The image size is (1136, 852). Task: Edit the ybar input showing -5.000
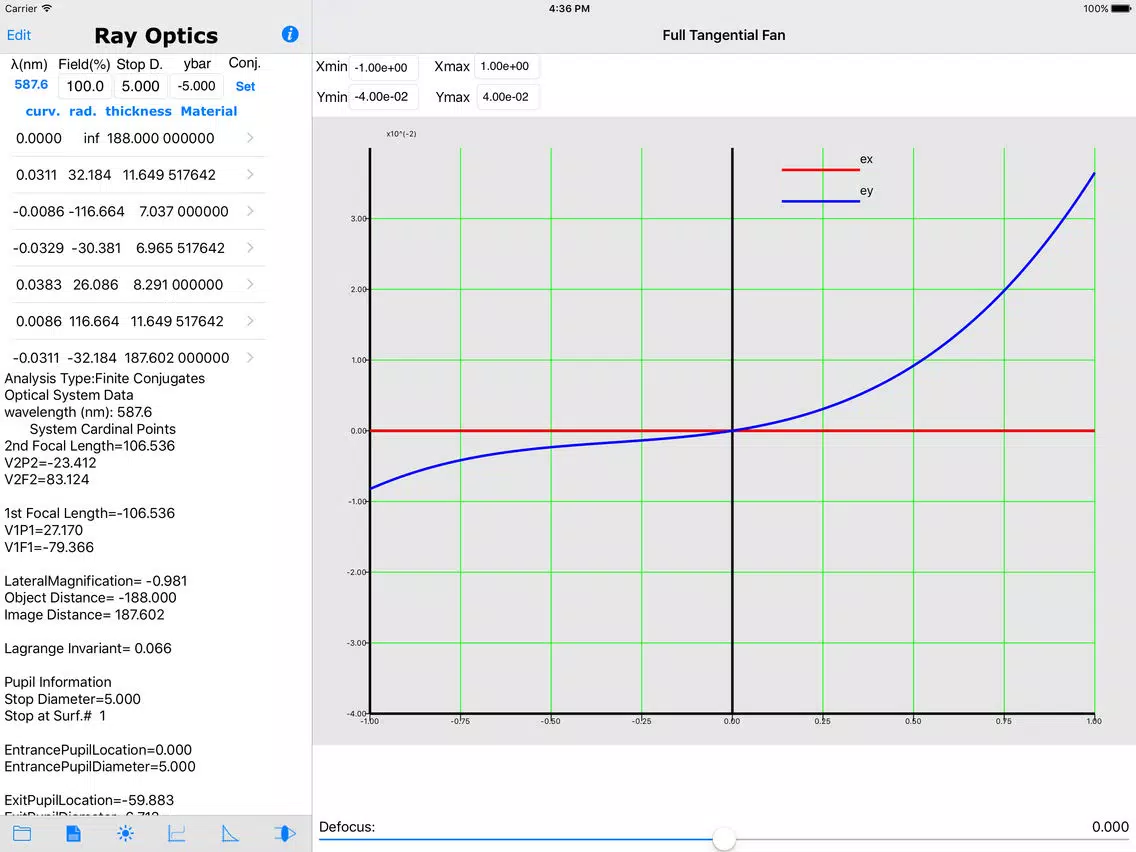197,86
